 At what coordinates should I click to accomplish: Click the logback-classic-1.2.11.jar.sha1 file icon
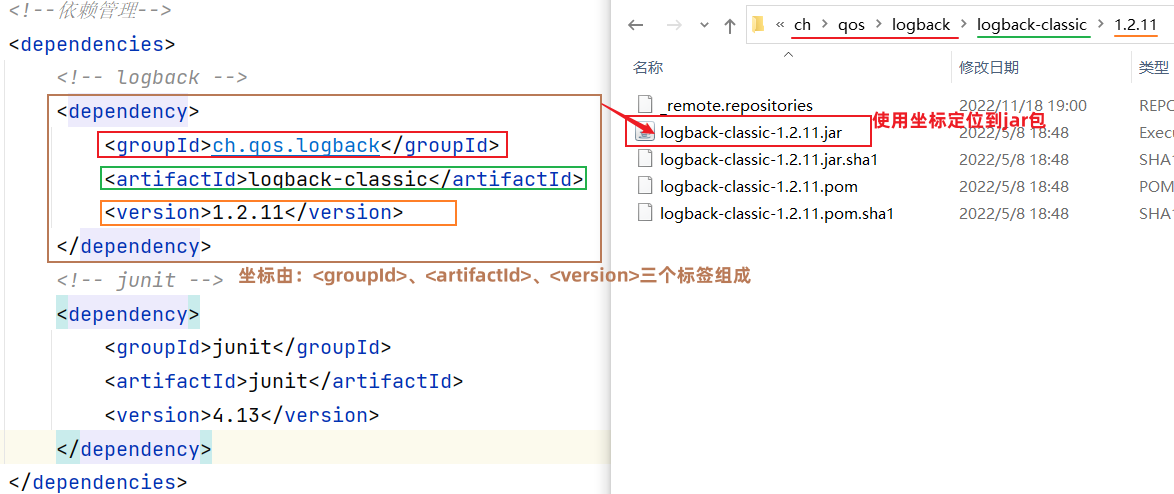pyautogui.click(x=645, y=159)
